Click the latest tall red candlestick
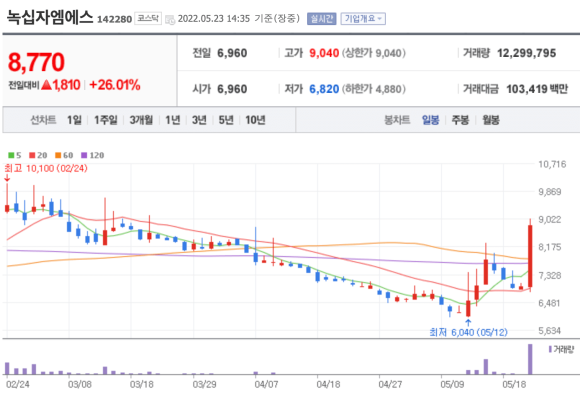580x401 pixels. pyautogui.click(x=530, y=255)
